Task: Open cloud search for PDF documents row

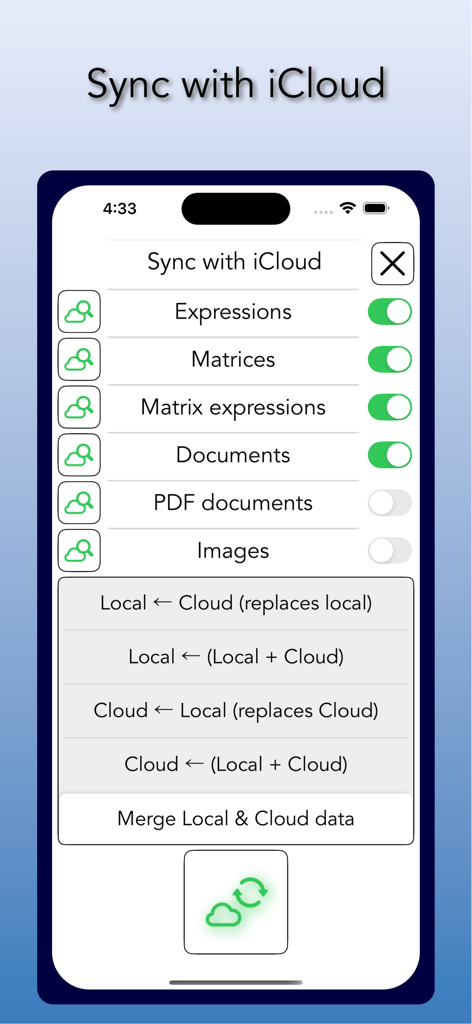Action: tap(79, 502)
